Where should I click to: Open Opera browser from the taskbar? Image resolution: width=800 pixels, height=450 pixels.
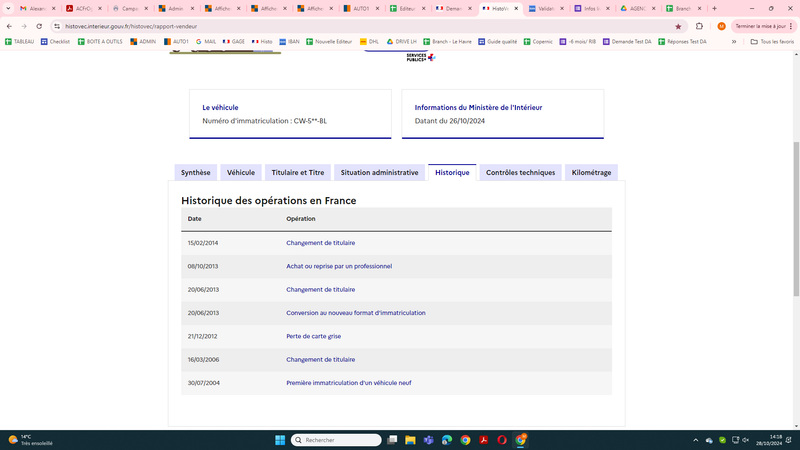pos(502,440)
